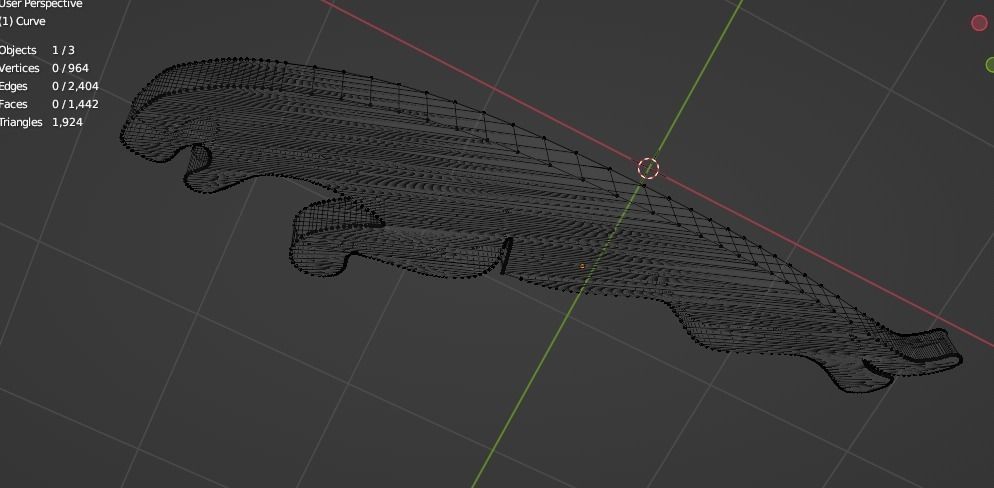
Task: Click the Edges '0 / 2,404' statistic
Action: (75, 86)
